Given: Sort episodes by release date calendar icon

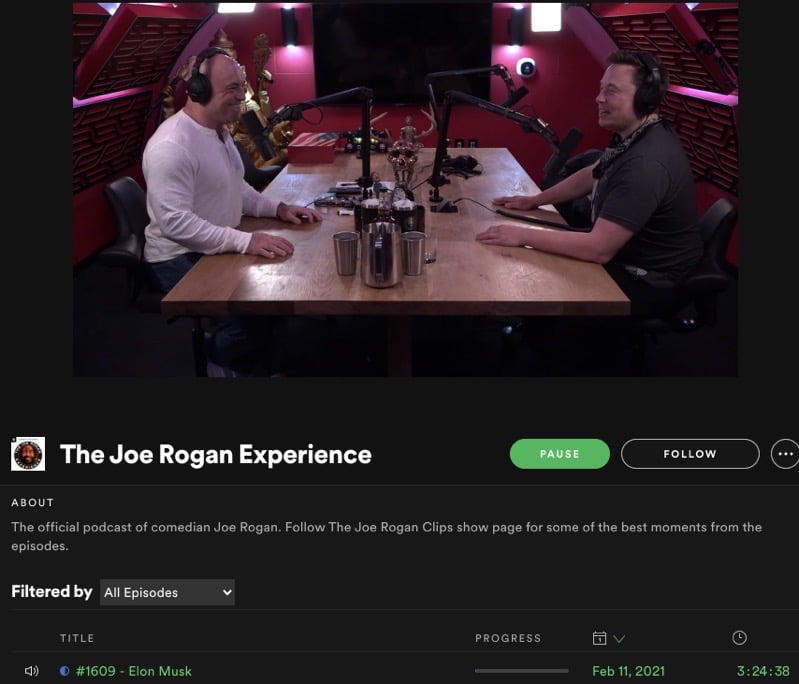Looking at the screenshot, I should pos(599,638).
